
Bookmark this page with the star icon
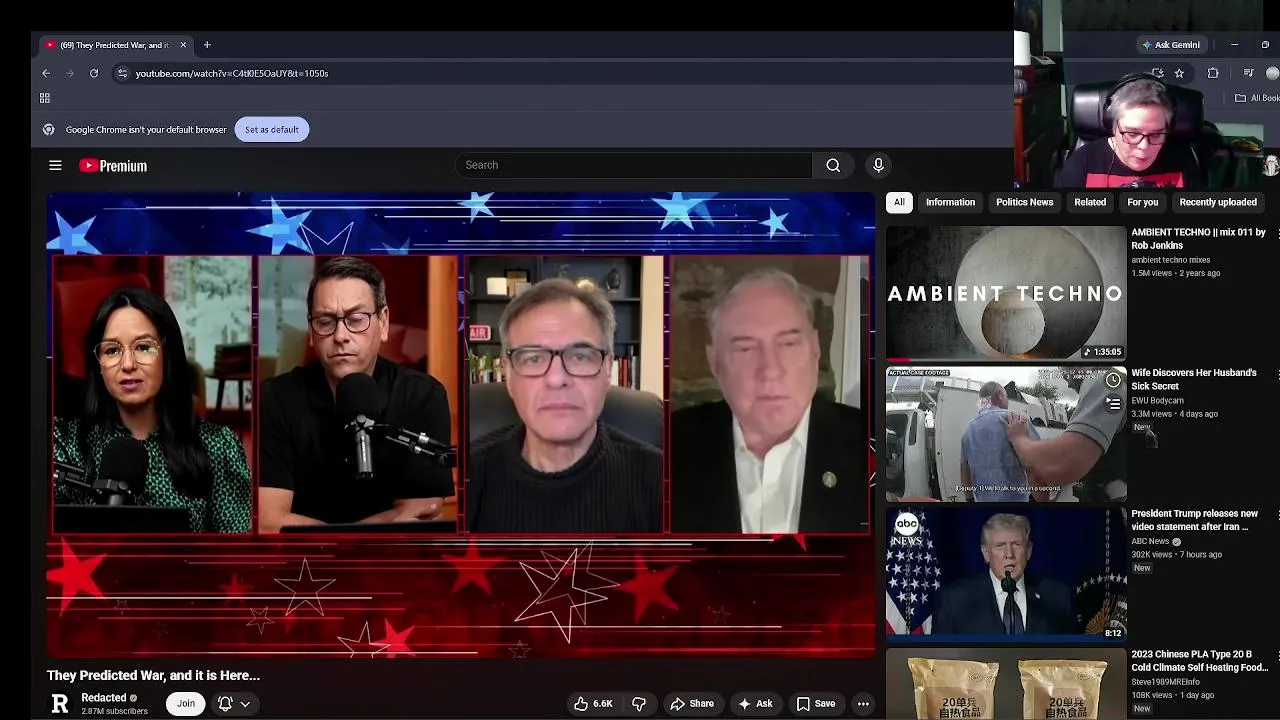1179,73
